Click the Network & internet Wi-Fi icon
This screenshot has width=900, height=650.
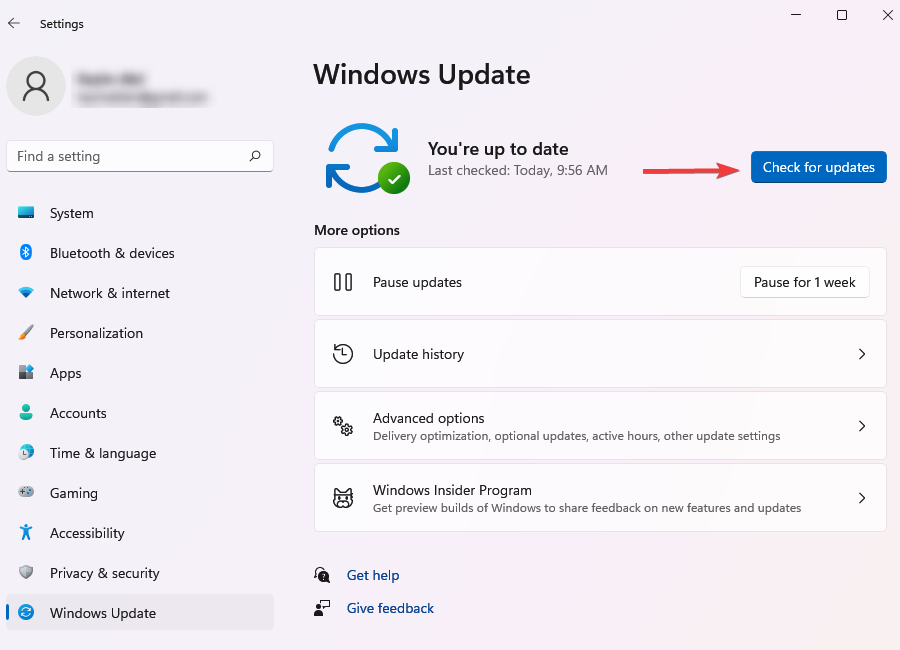coord(26,292)
